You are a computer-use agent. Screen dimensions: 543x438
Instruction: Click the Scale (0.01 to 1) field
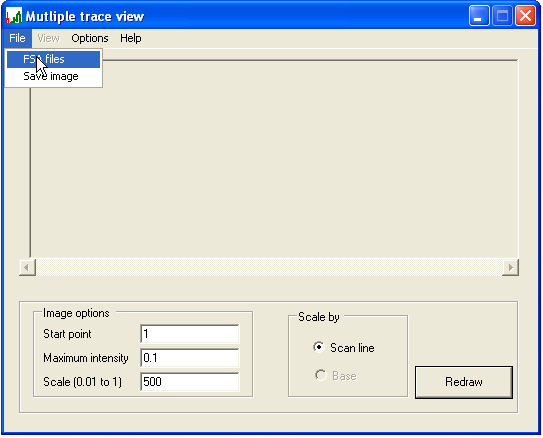coord(190,382)
